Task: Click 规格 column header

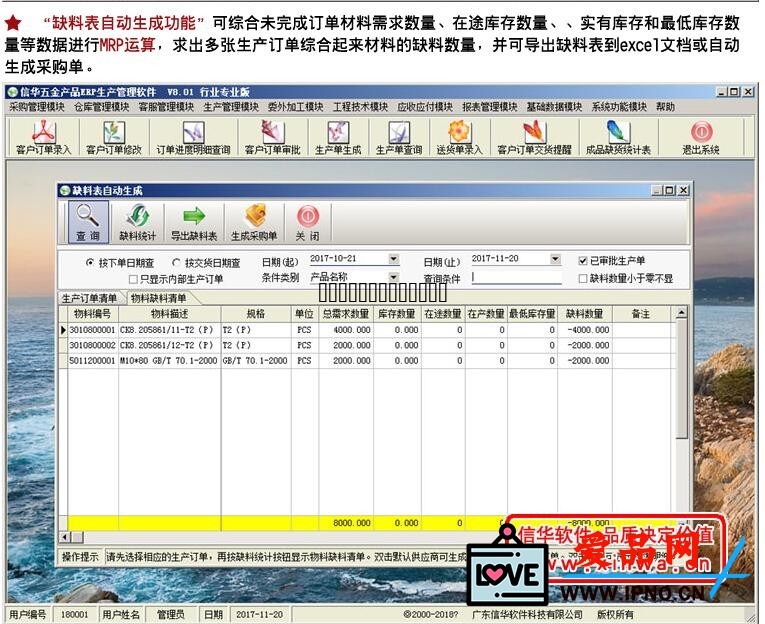Action: coord(256,314)
